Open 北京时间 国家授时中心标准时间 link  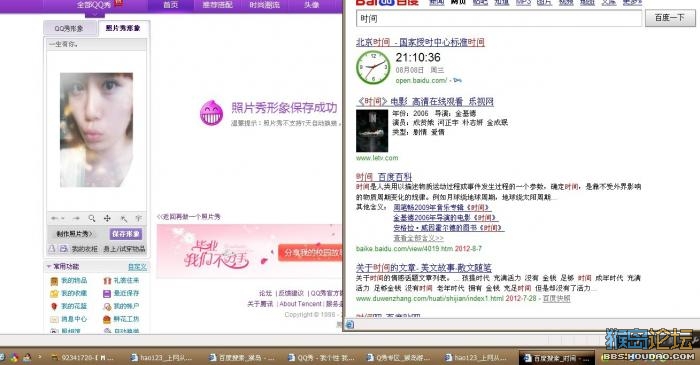pos(420,42)
